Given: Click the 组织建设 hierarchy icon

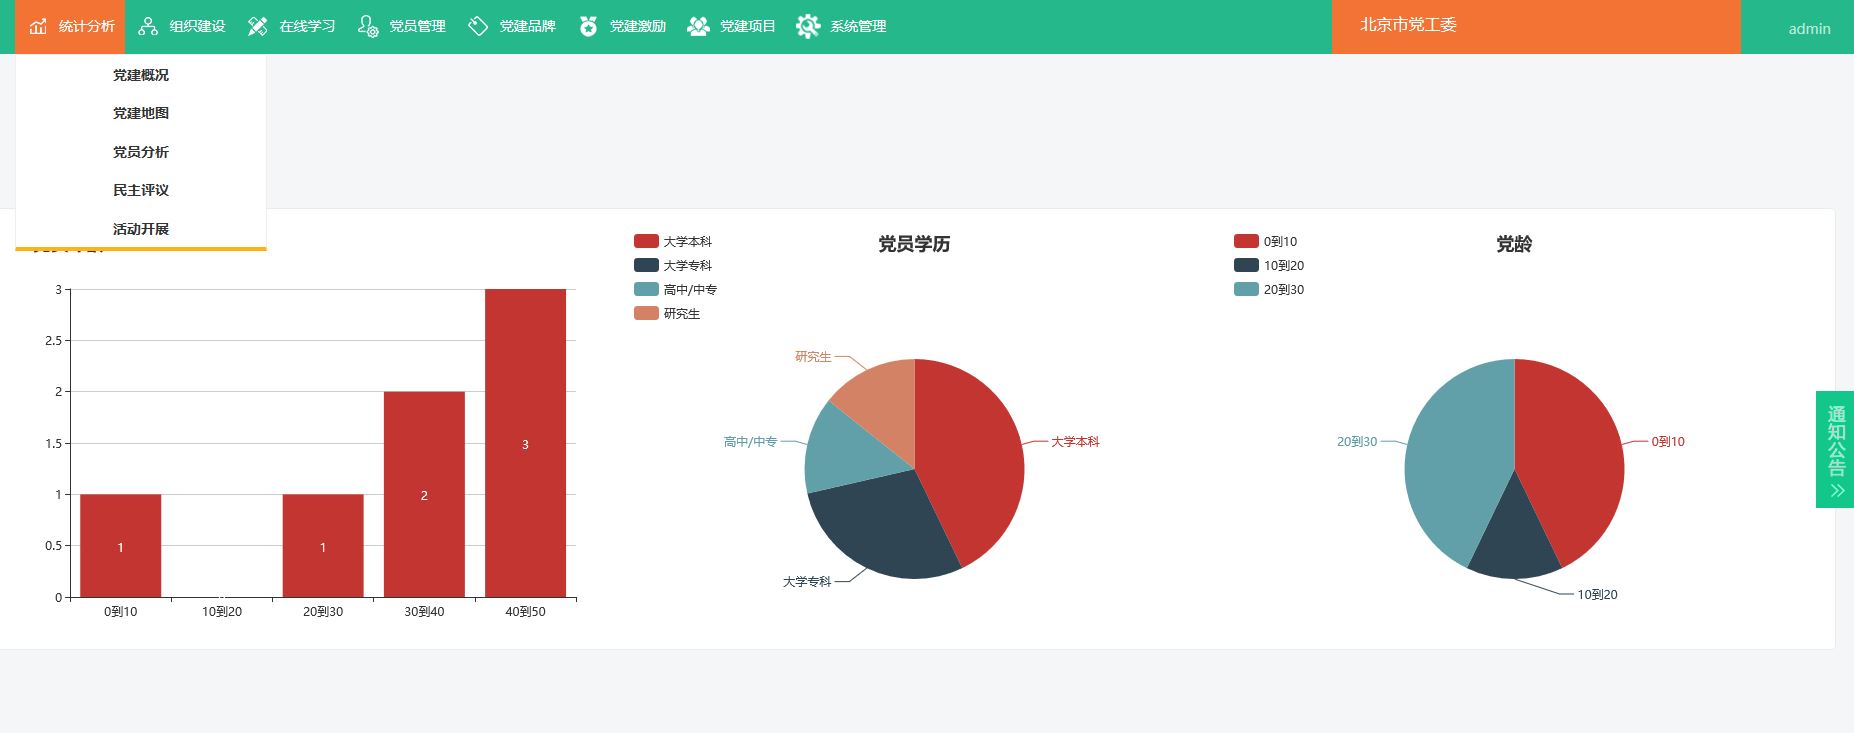Looking at the screenshot, I should pyautogui.click(x=148, y=26).
